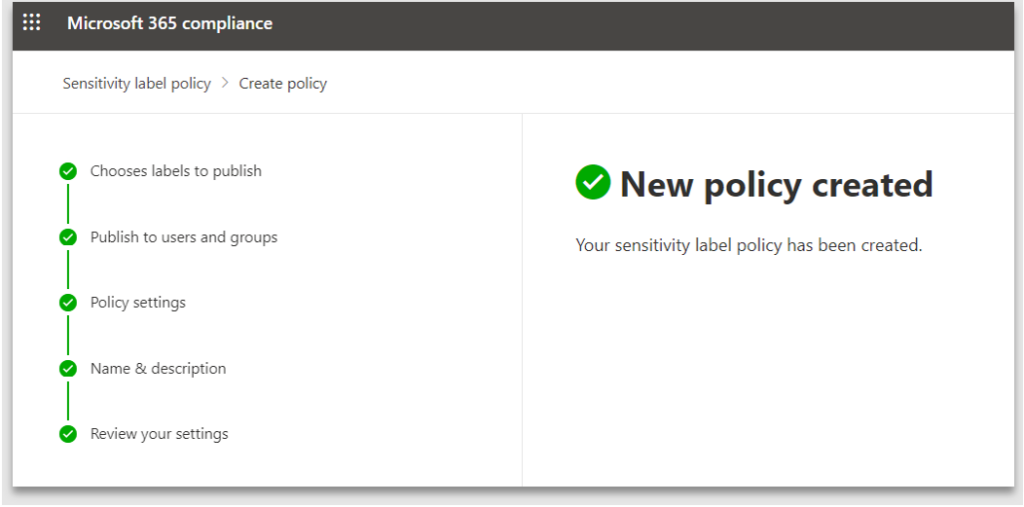
Task: Click green checkmark beside Publish to users and groups
Action: tap(68, 237)
